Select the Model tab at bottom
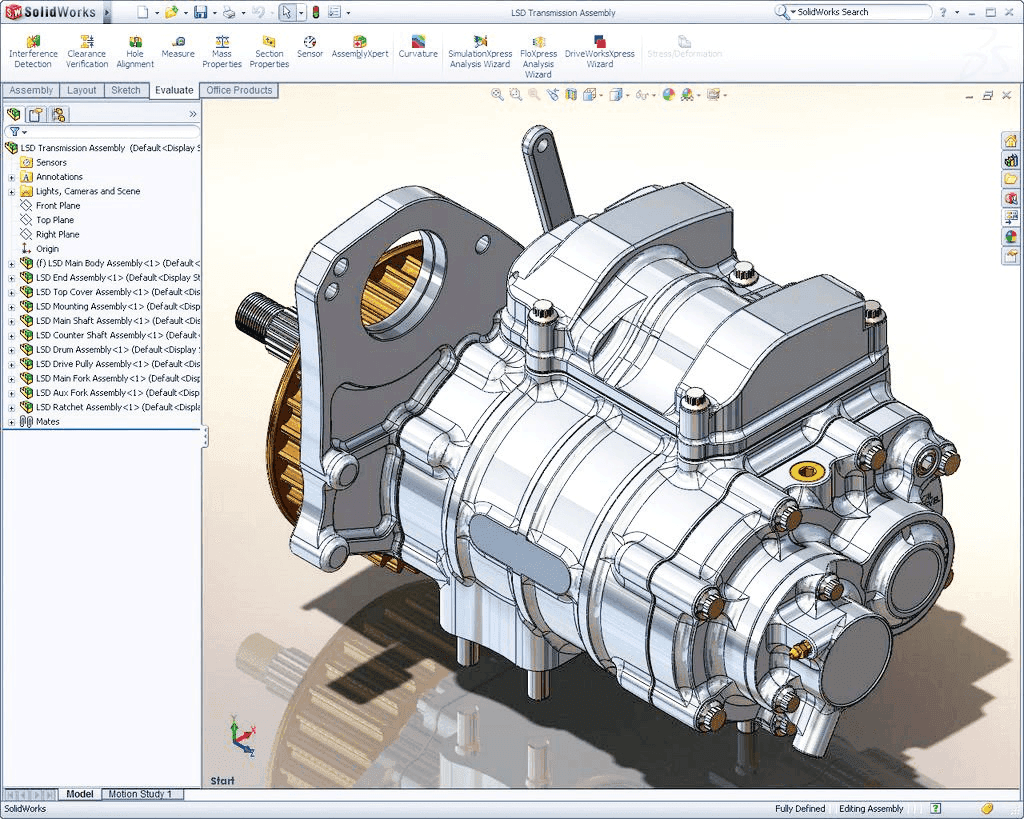Viewport: 1024px width, 819px height. (80, 794)
